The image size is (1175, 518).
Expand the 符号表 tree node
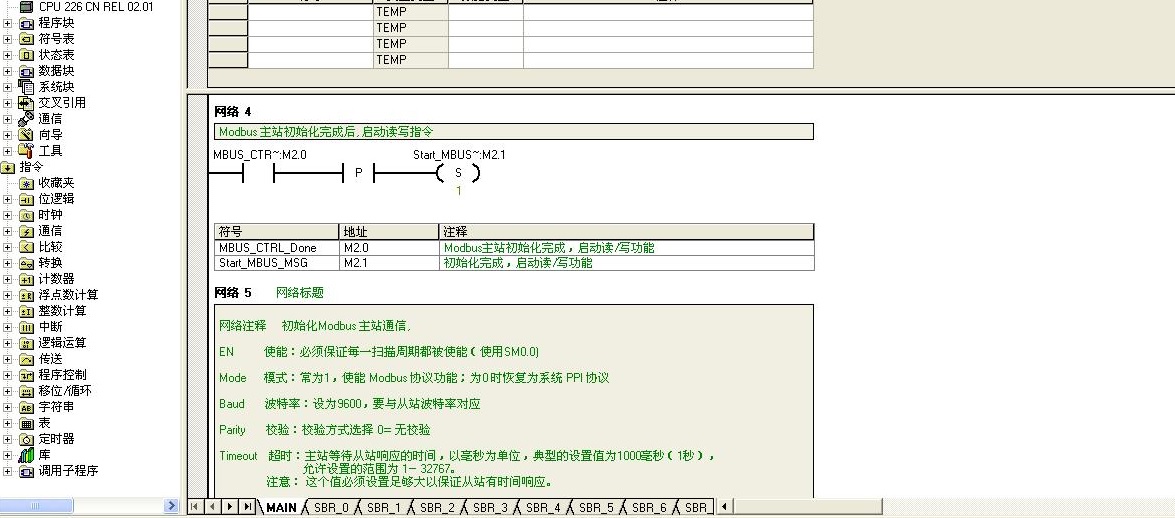(x=7, y=39)
